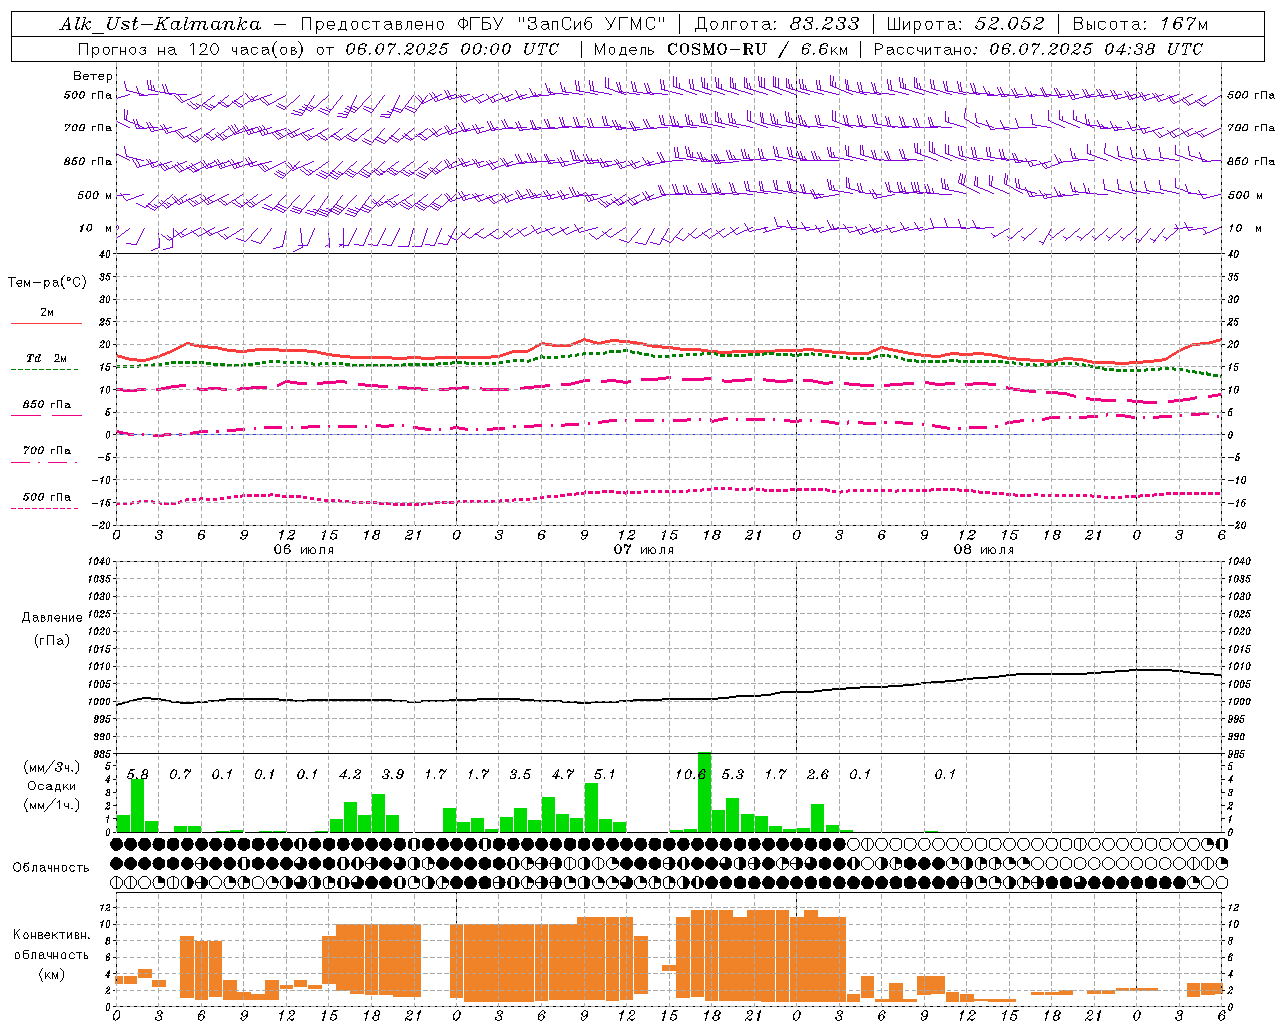1280x1024 pixels.
Task: Click the 'Давление' pressure panel label
Action: 52,618
